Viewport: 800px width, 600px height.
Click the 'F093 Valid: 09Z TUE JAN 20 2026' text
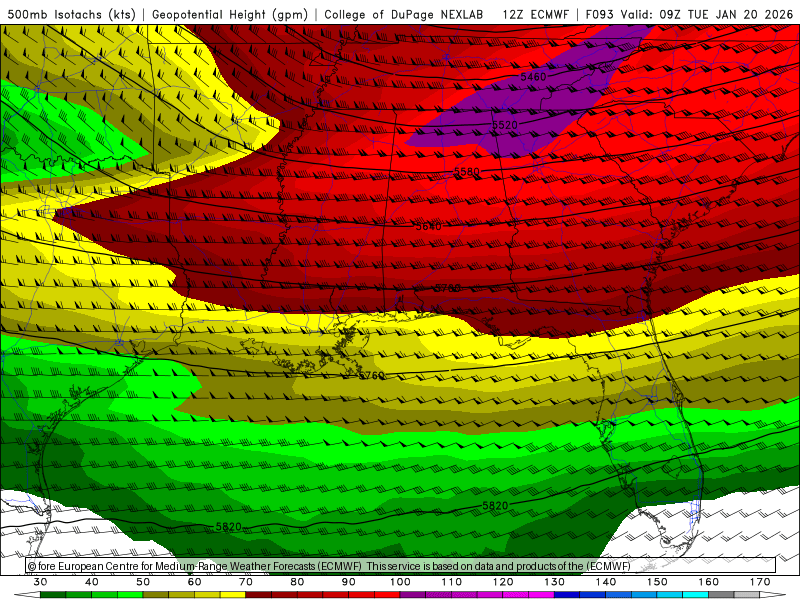pyautogui.click(x=689, y=14)
